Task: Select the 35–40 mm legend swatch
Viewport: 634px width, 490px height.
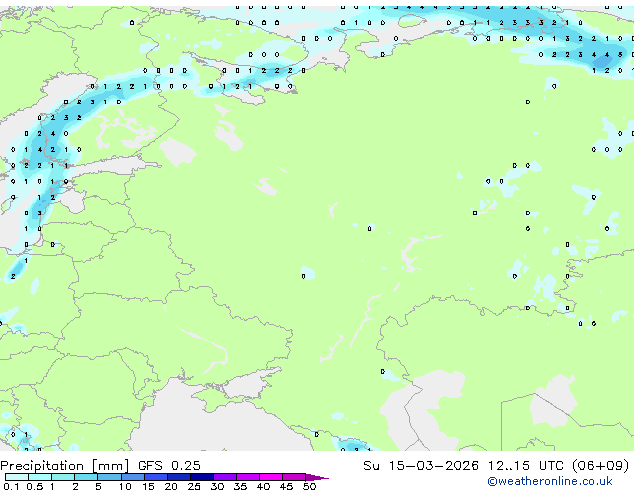Action: [x=248, y=477]
